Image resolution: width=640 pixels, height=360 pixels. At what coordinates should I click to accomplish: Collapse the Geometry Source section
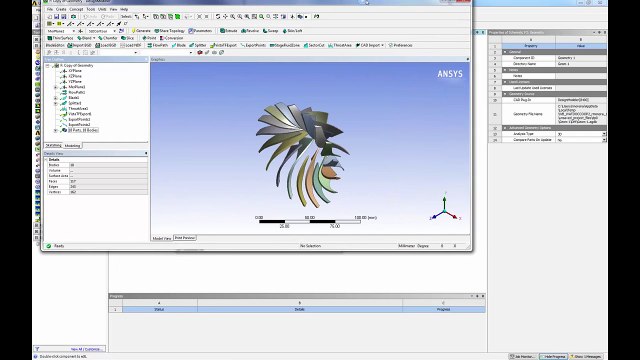[505, 94]
